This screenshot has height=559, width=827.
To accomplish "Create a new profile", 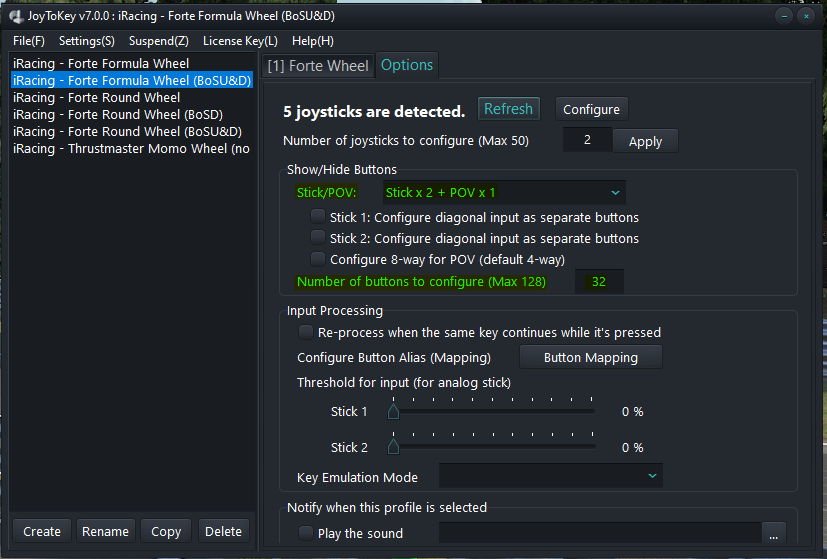I will 42,532.
